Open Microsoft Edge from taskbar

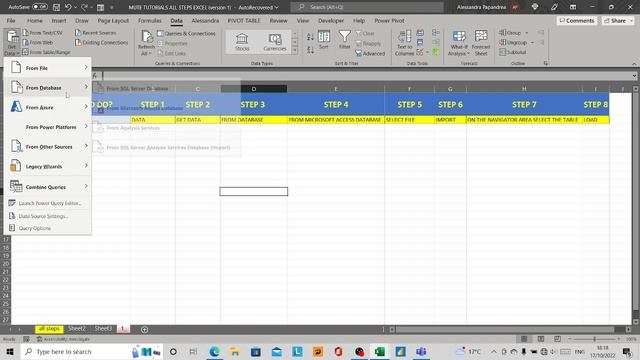point(214,351)
